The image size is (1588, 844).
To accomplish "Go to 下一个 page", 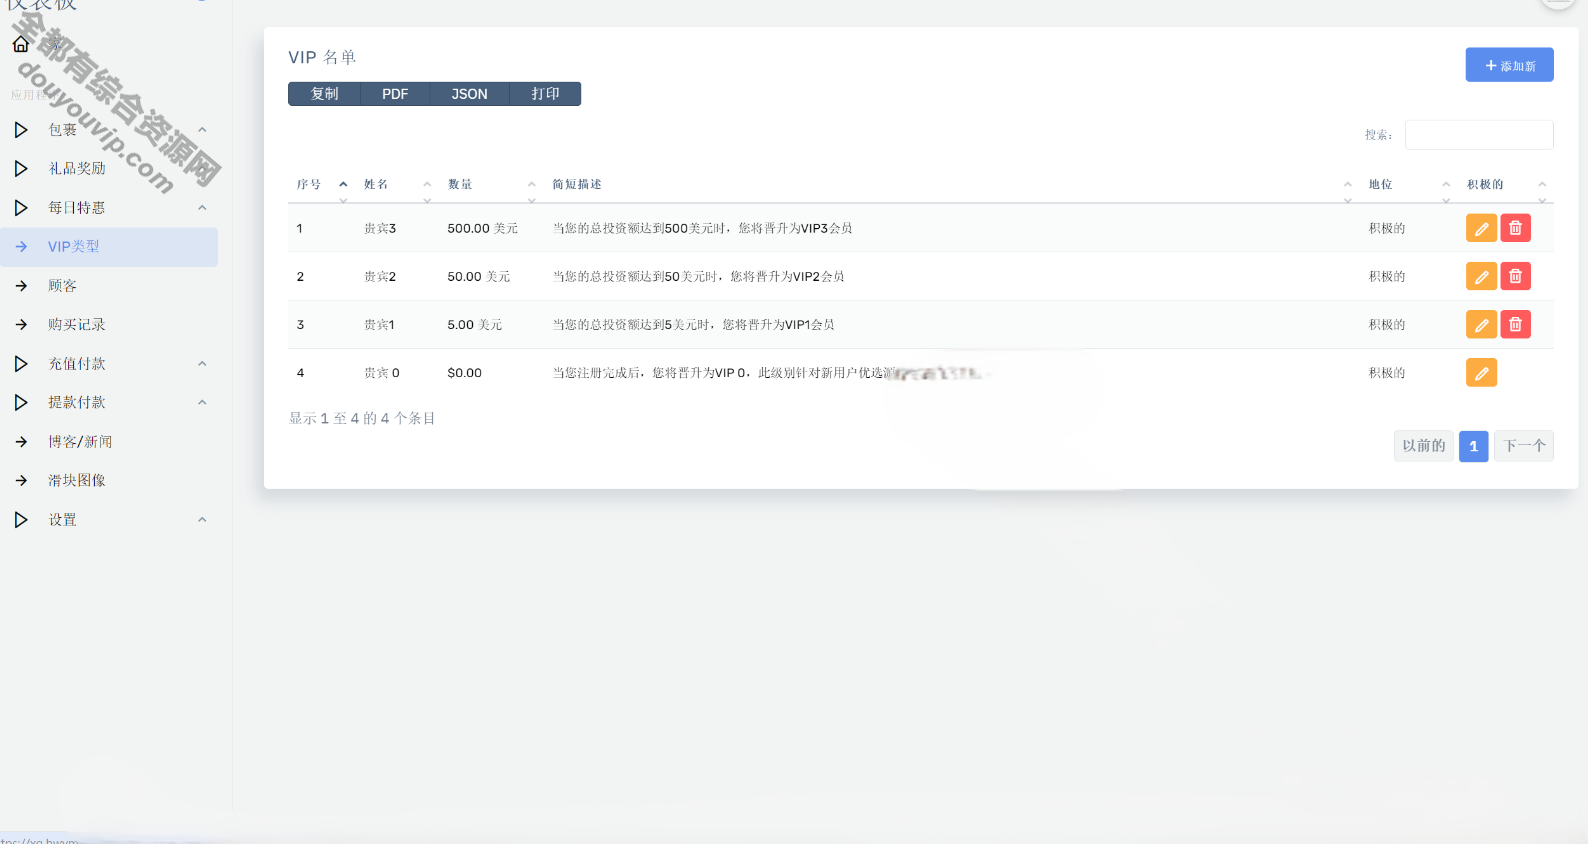I will (1524, 446).
